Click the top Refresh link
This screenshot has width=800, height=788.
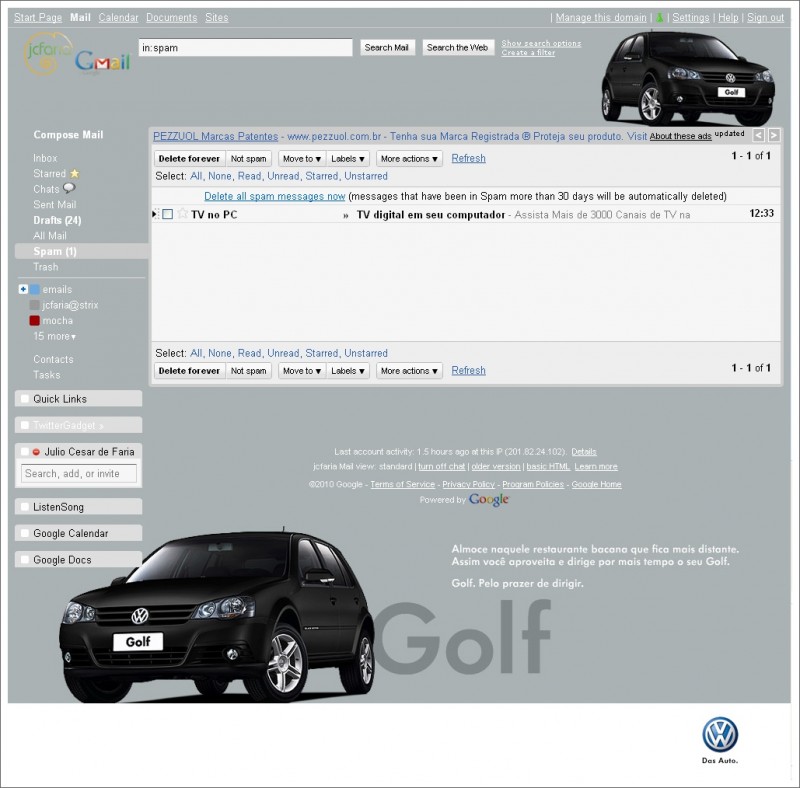[x=468, y=158]
